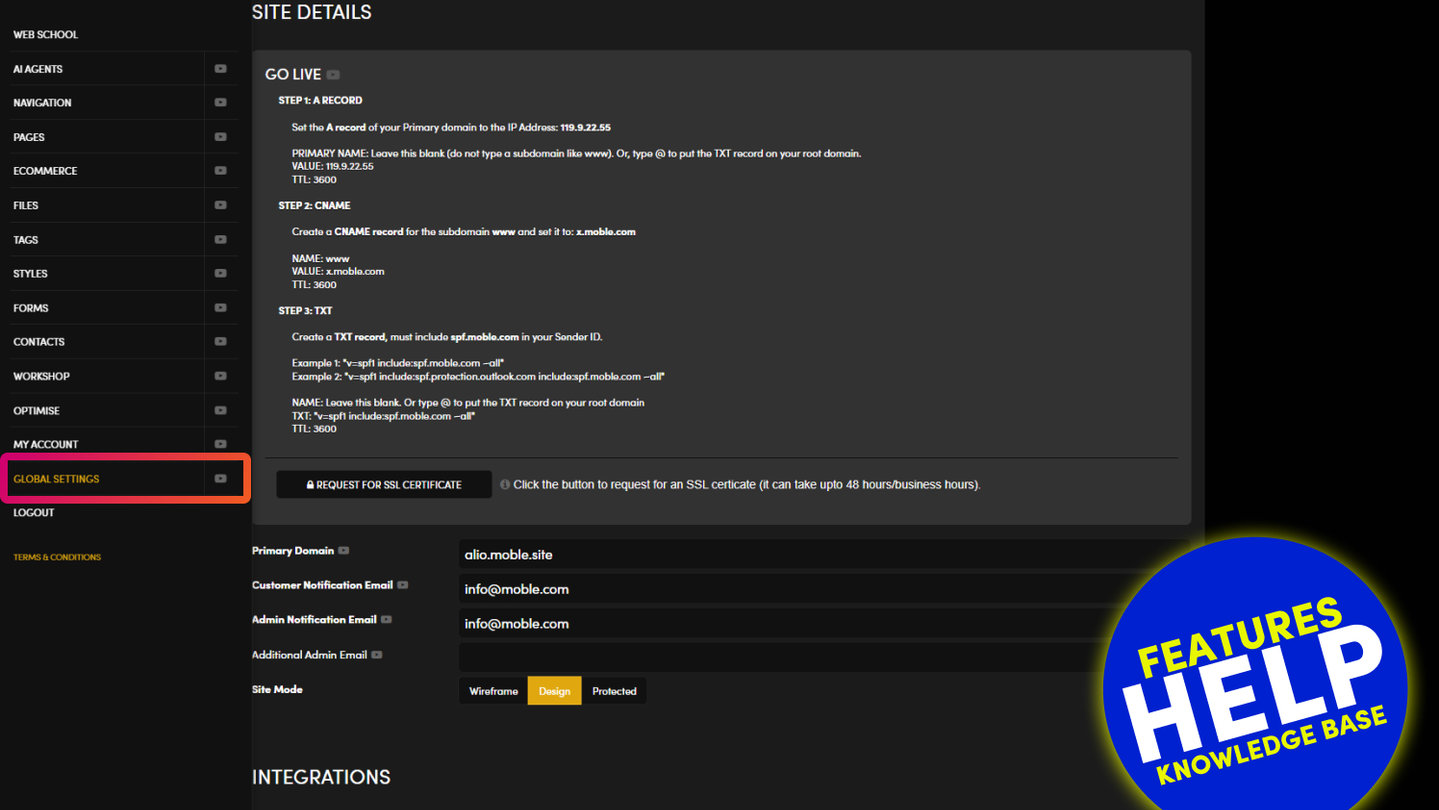The width and height of the screenshot is (1439, 810).
Task: Click the info icon beside SSL certificate note
Action: click(505, 485)
